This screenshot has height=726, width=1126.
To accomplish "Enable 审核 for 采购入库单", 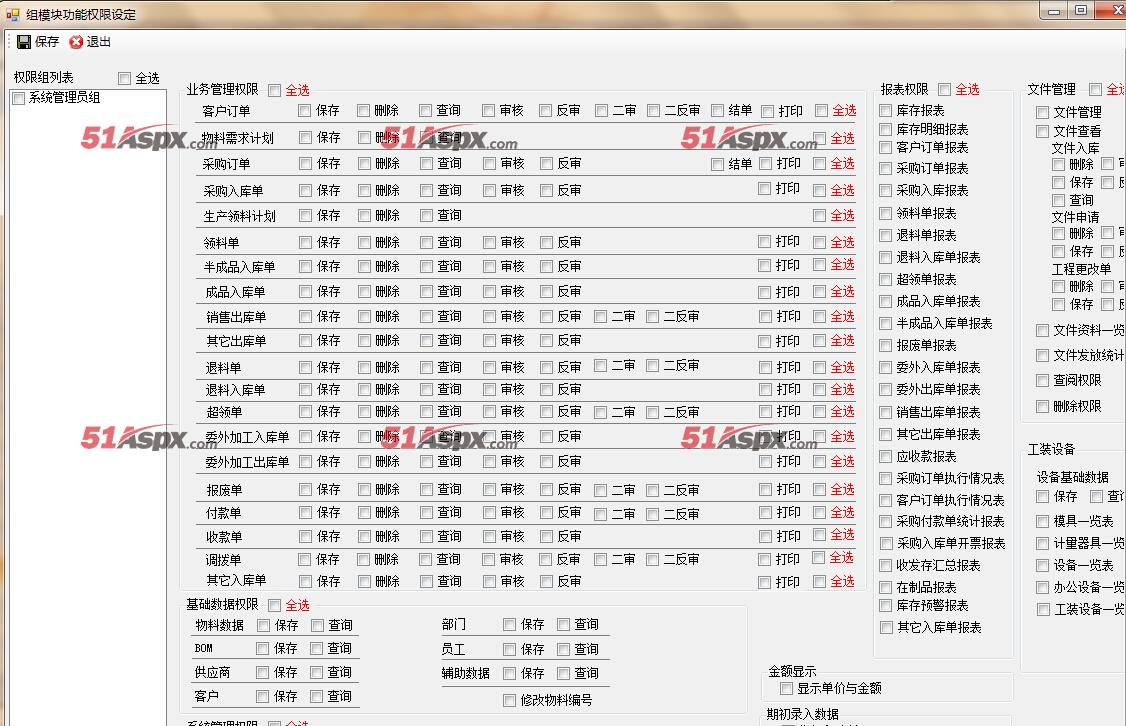I will (x=489, y=190).
